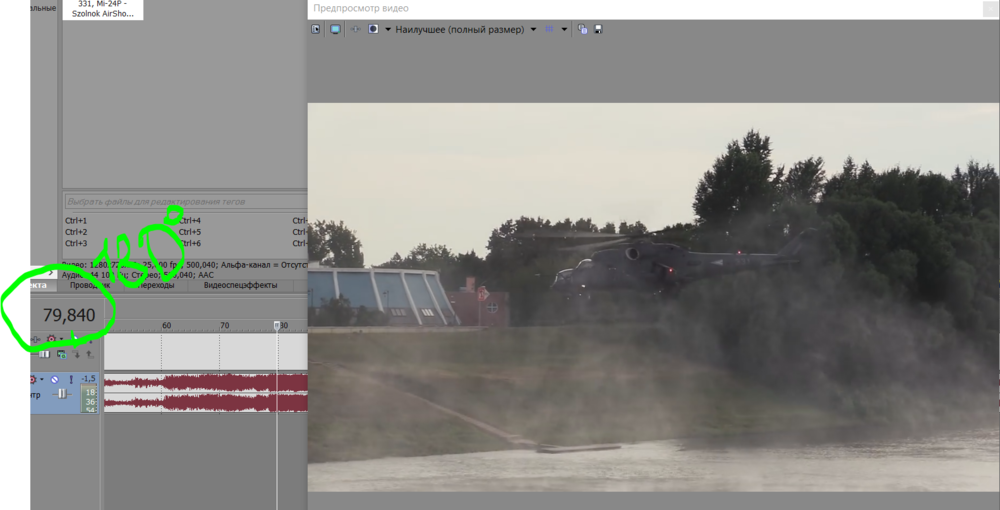Make video track a compositing child

pos(77,354)
